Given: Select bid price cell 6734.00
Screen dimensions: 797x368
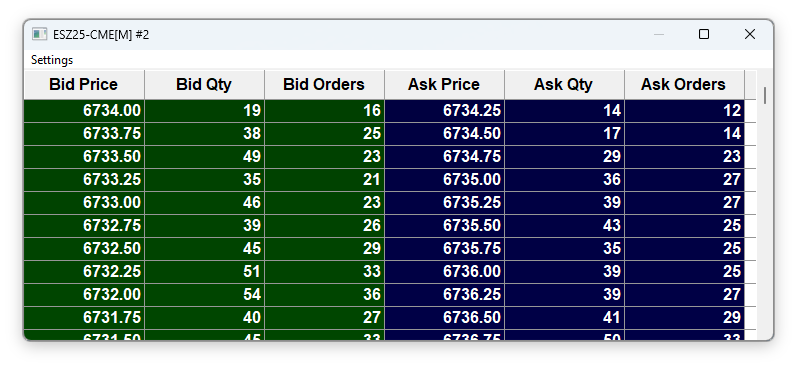Looking at the screenshot, I should click(x=84, y=111).
